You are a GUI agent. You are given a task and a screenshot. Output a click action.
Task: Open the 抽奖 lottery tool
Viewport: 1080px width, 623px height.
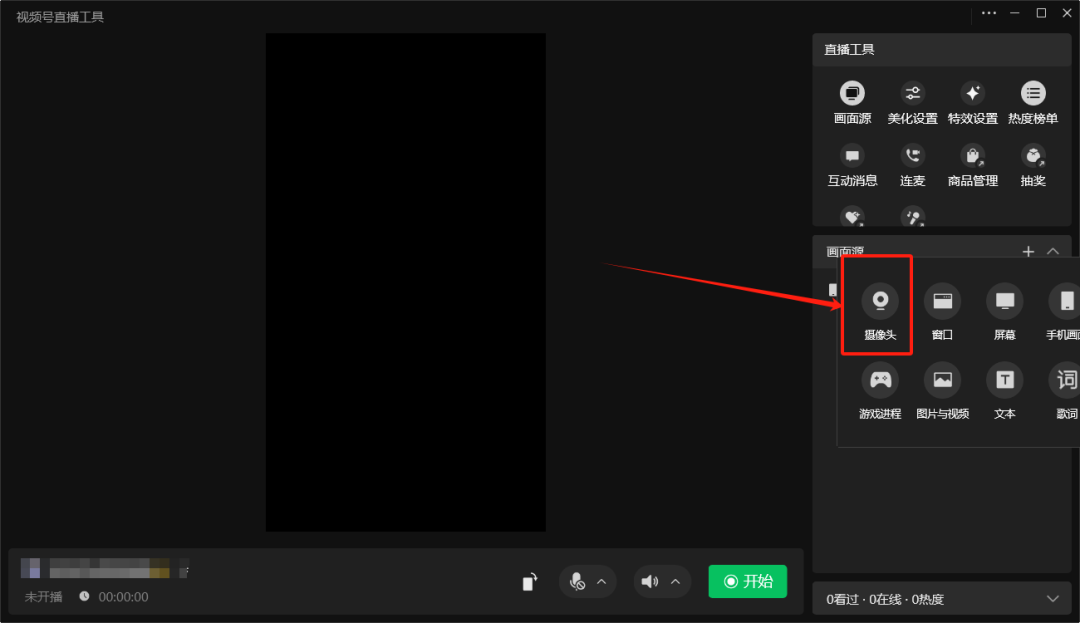pos(1032,156)
